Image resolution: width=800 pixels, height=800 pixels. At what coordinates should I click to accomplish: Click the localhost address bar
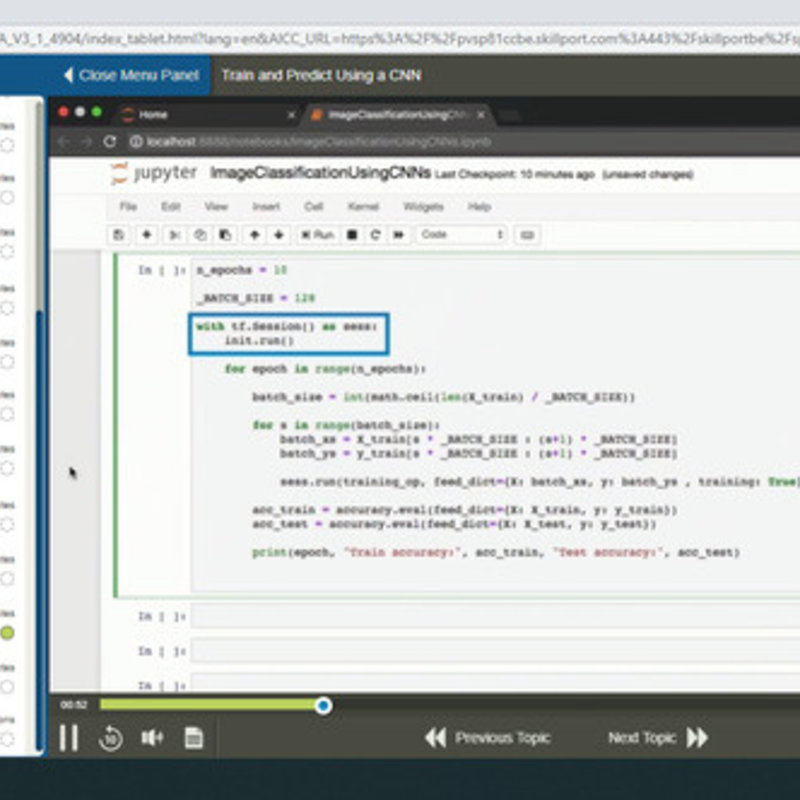319,141
